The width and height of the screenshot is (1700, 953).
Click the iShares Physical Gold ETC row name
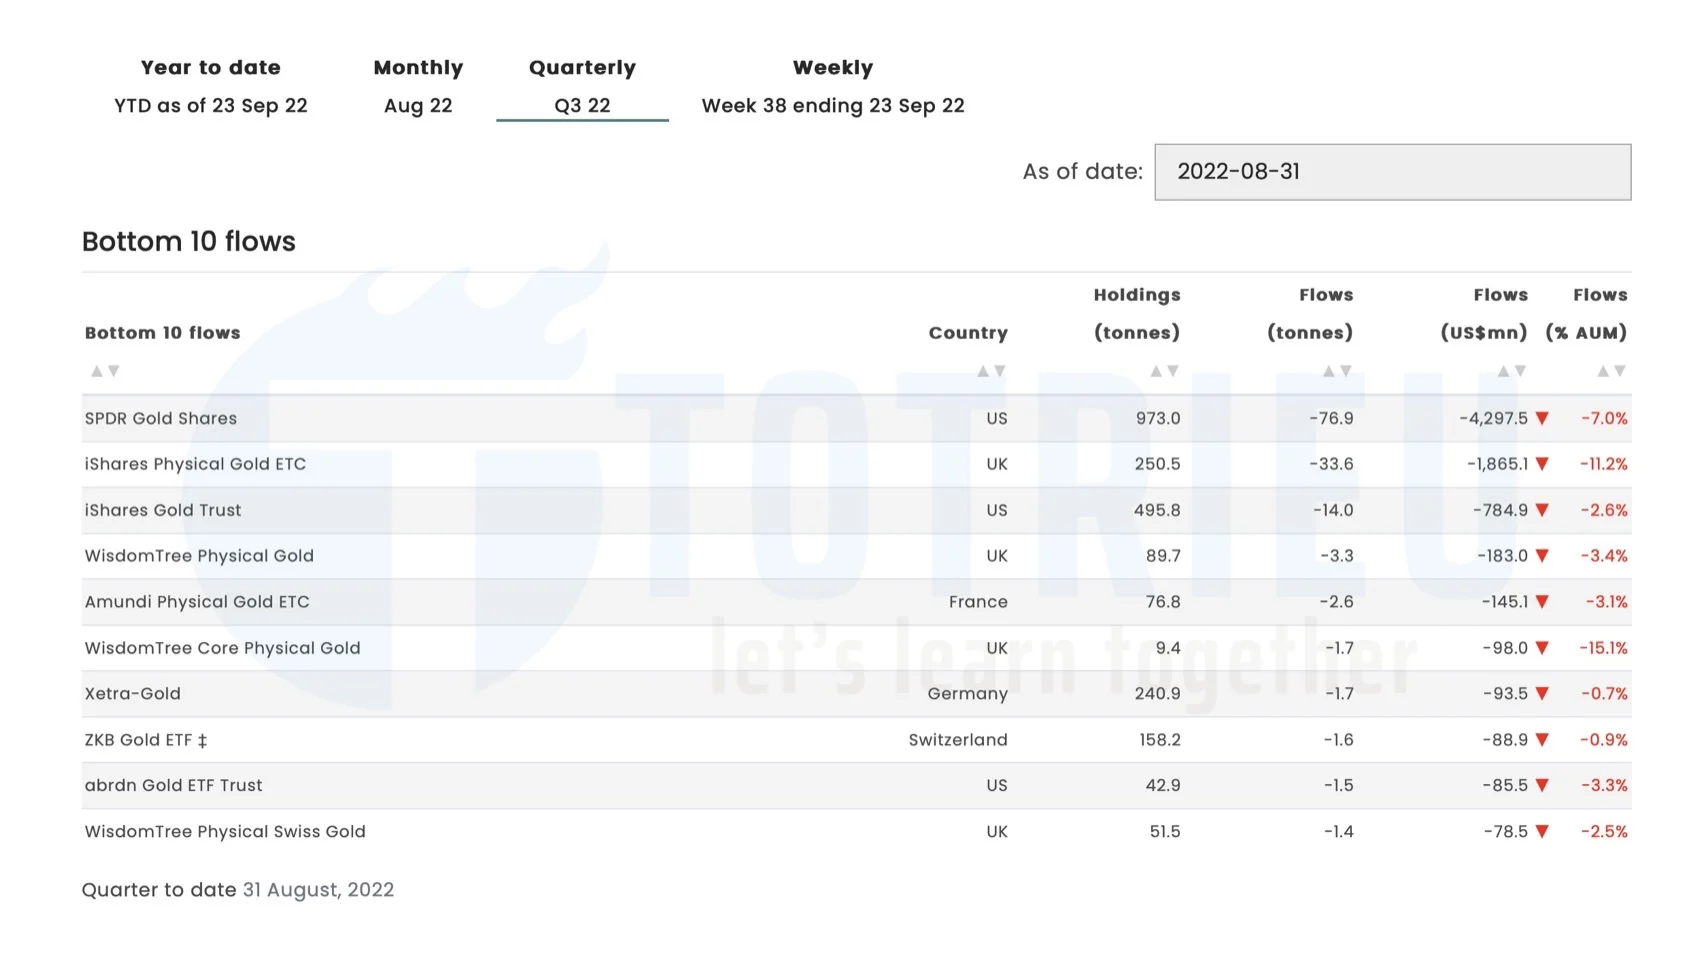point(195,464)
